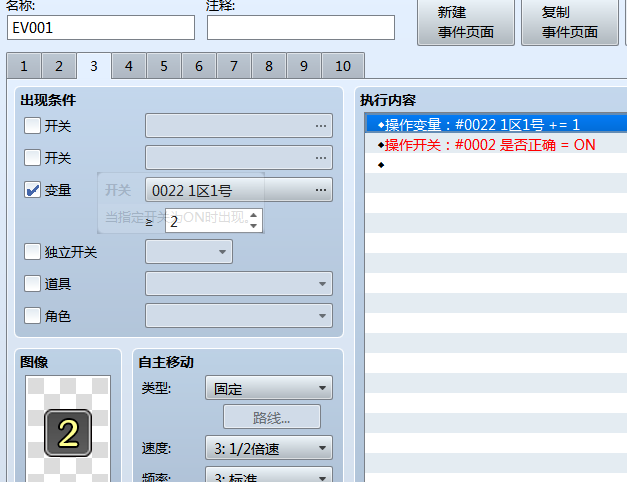Enable the first 开关 condition checkbox
The image size is (627, 482).
[x=32, y=126]
